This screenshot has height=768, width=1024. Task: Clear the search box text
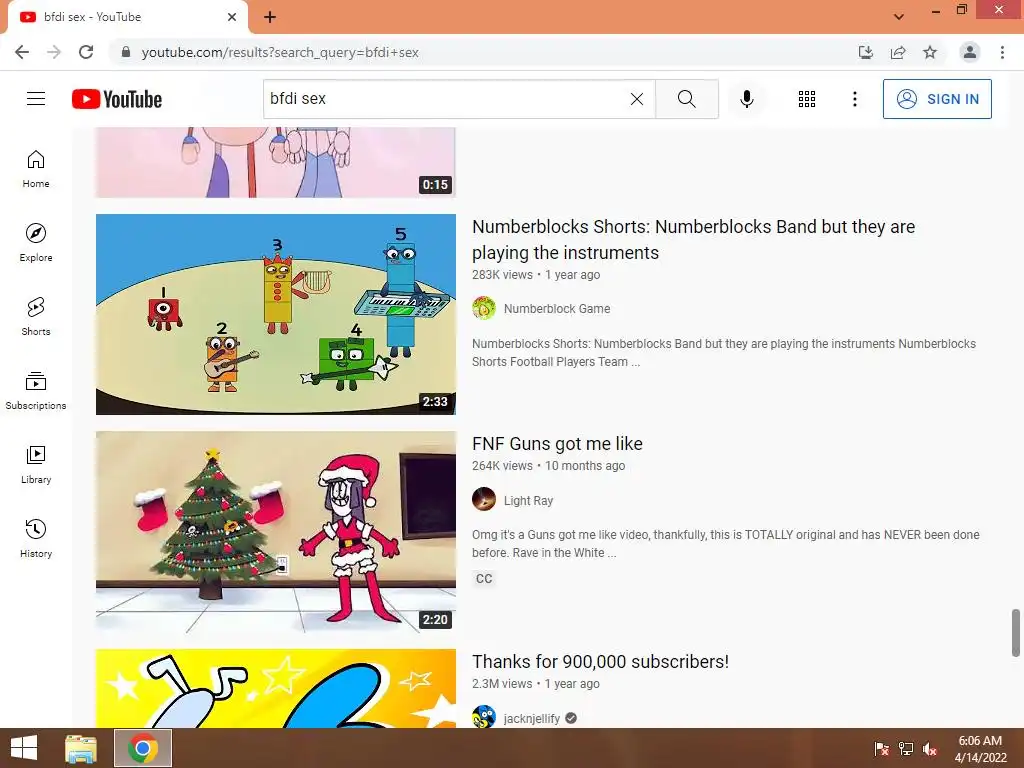point(637,99)
